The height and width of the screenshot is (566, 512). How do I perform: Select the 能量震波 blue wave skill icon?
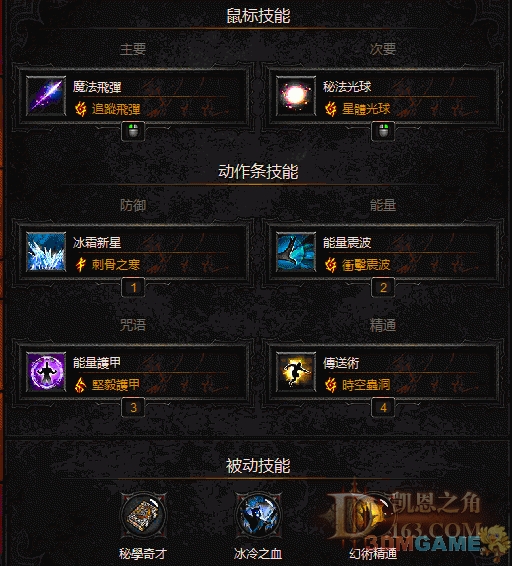pos(296,252)
